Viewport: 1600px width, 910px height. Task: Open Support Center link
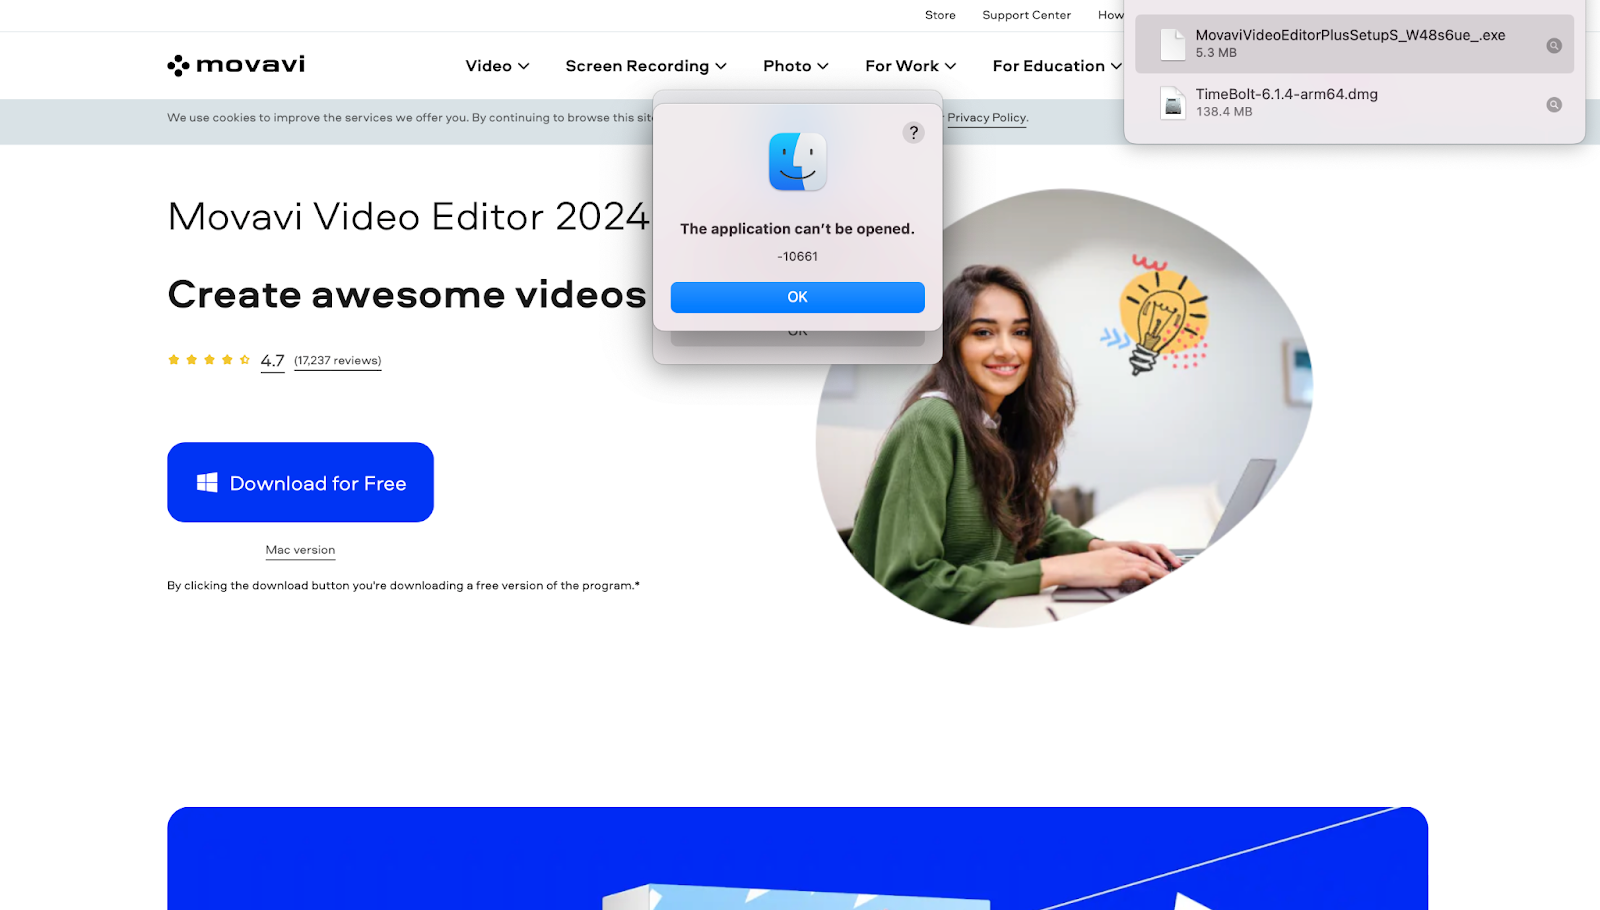coord(1026,15)
